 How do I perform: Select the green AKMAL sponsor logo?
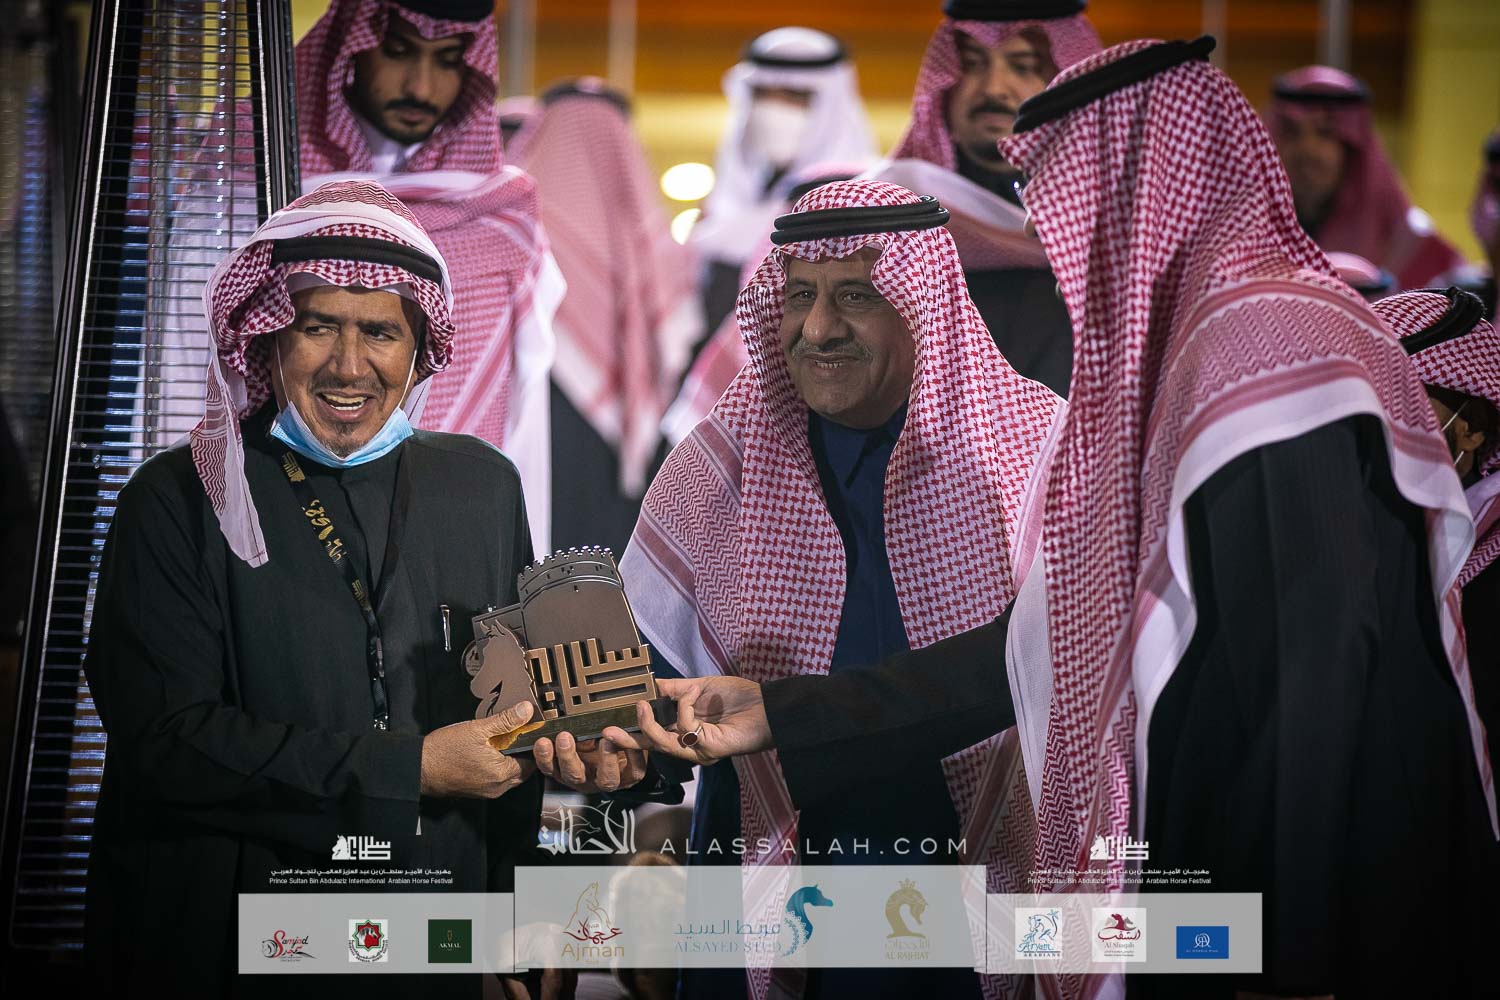click(x=449, y=941)
